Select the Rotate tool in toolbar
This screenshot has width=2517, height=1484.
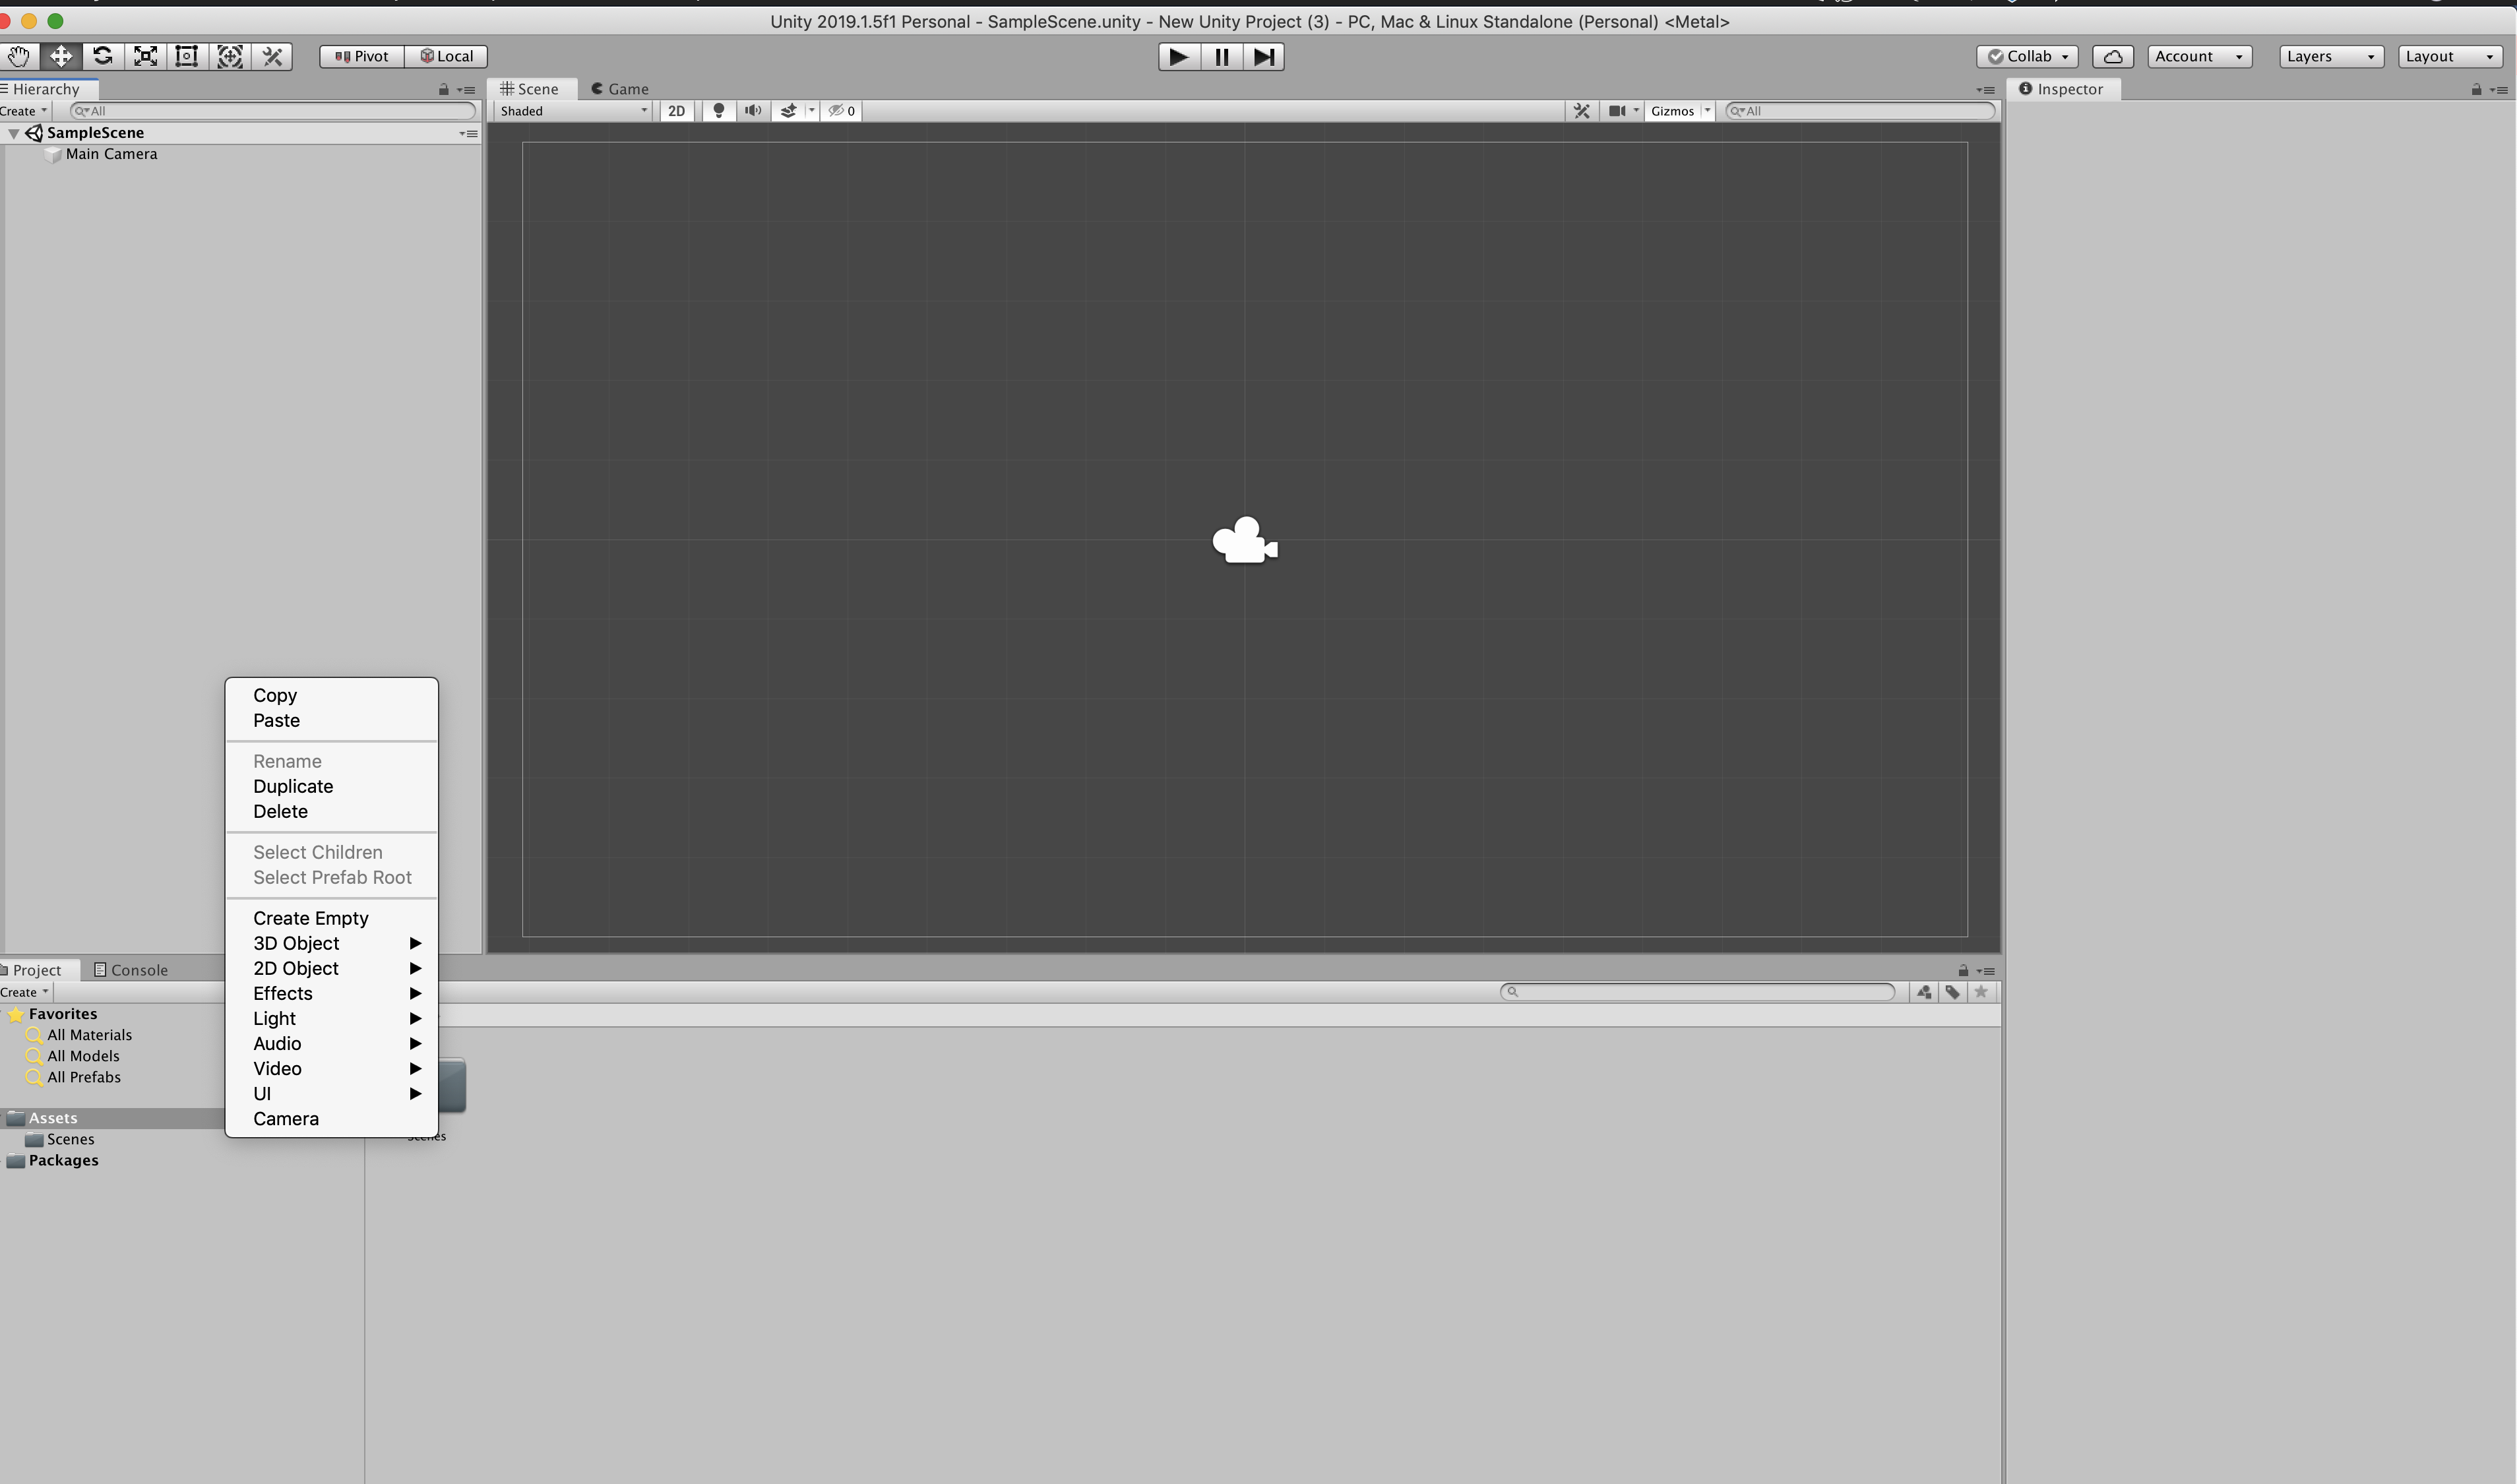(x=102, y=55)
